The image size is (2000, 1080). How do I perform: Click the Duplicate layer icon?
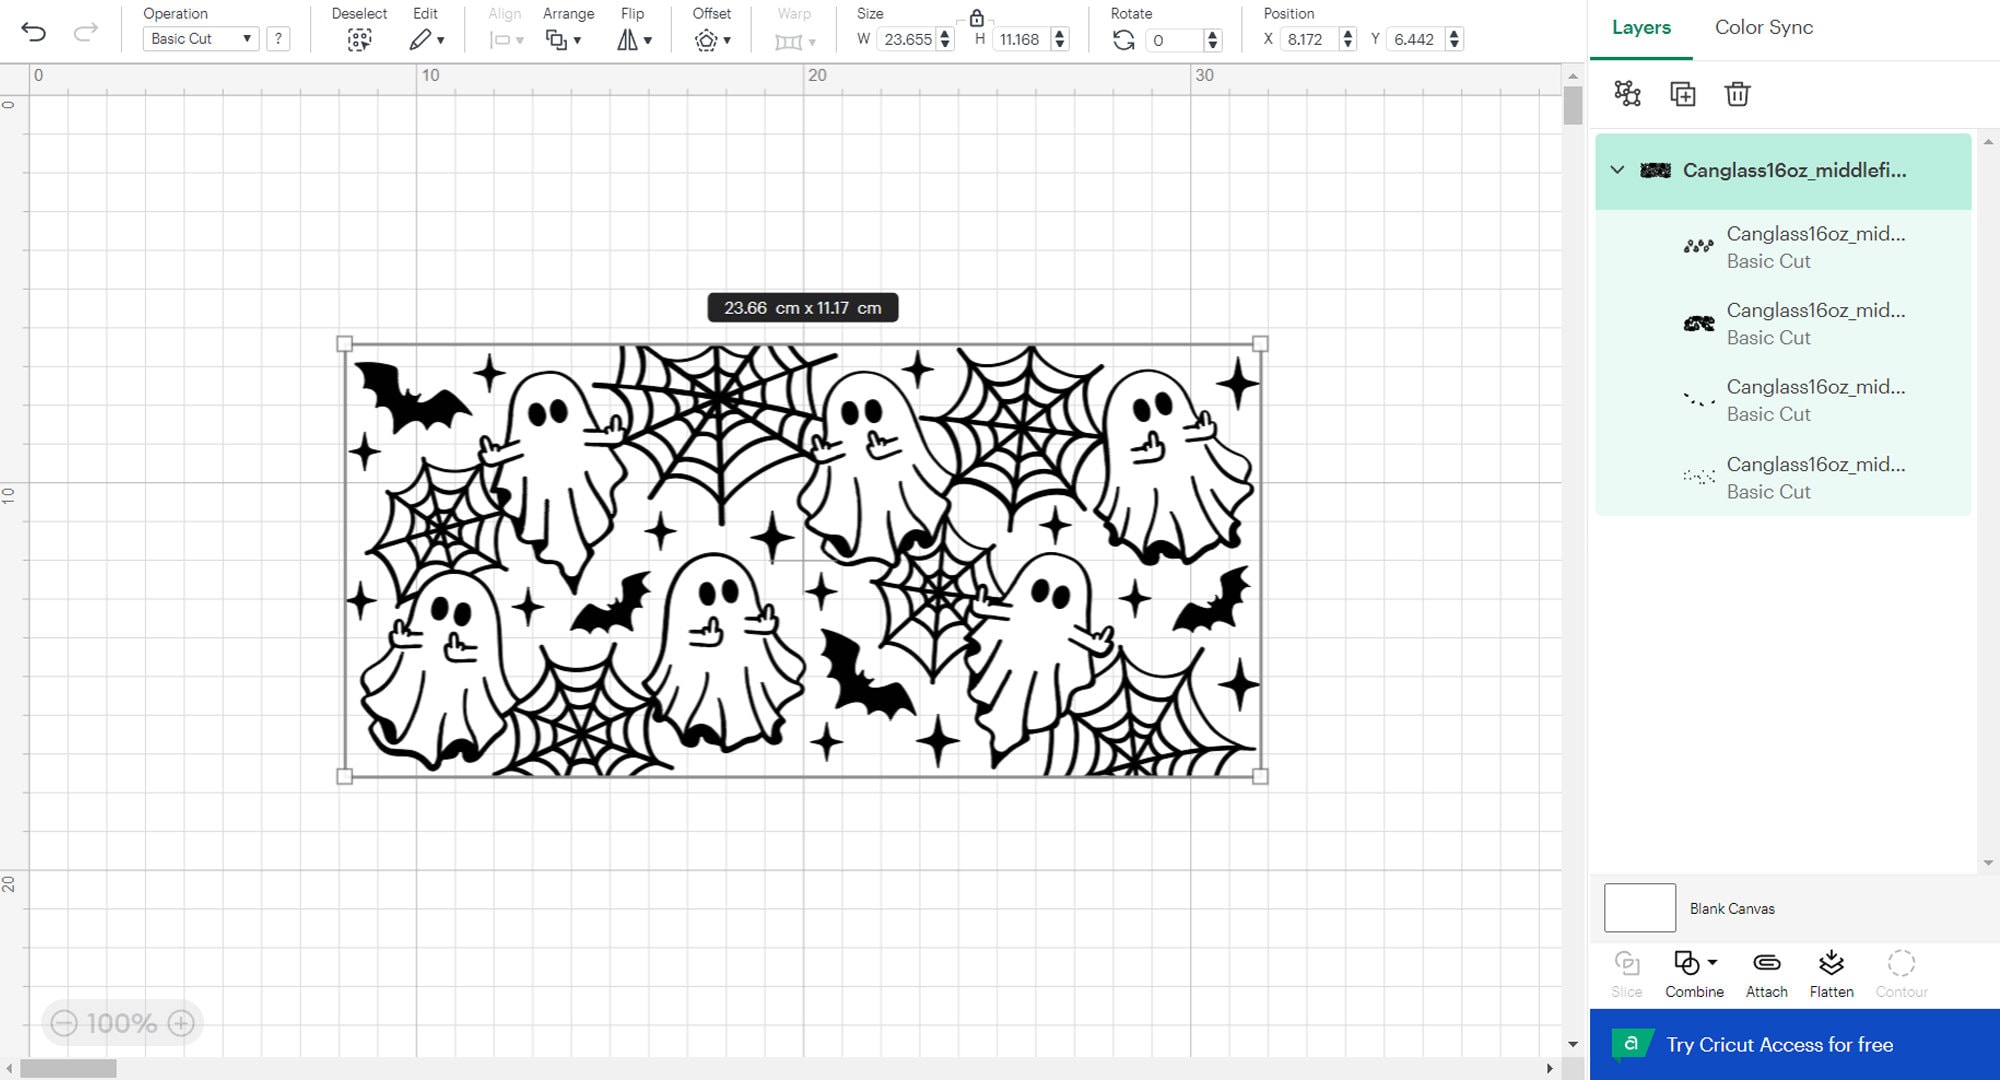tap(1683, 94)
